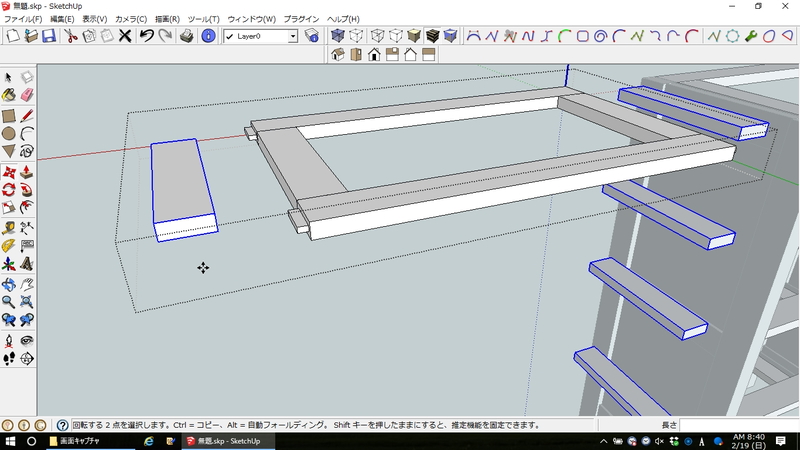Select the Circle drawing tool
800x450 pixels.
click(x=9, y=133)
